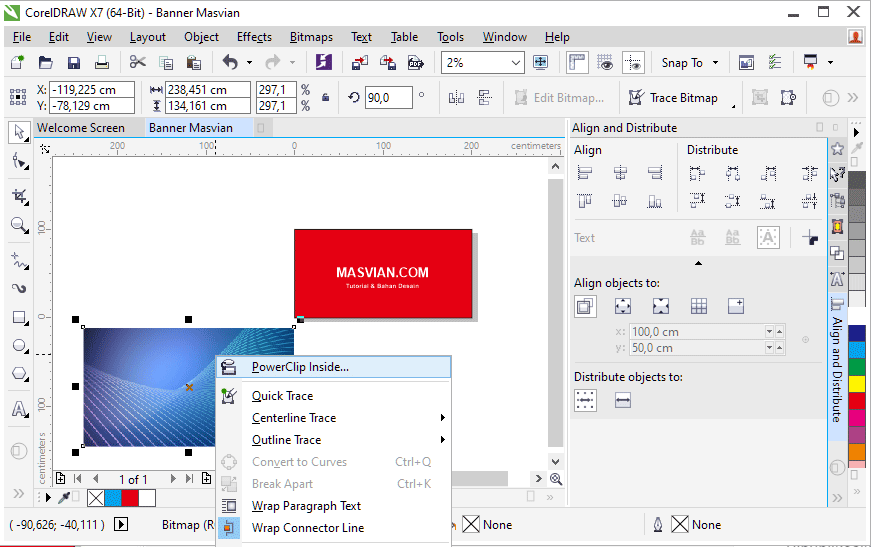Toggle the grid display
871x547 pixels.
605,62
